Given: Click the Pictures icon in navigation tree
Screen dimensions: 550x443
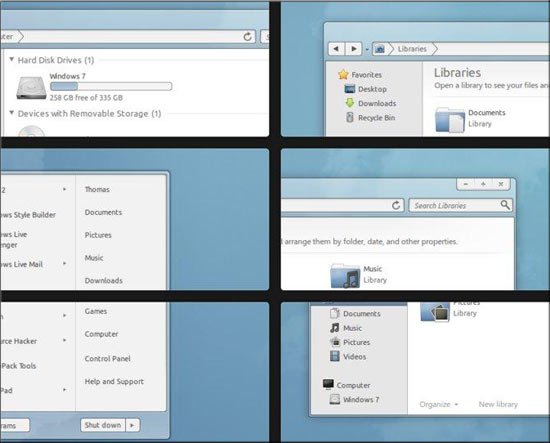Looking at the screenshot, I should (335, 342).
